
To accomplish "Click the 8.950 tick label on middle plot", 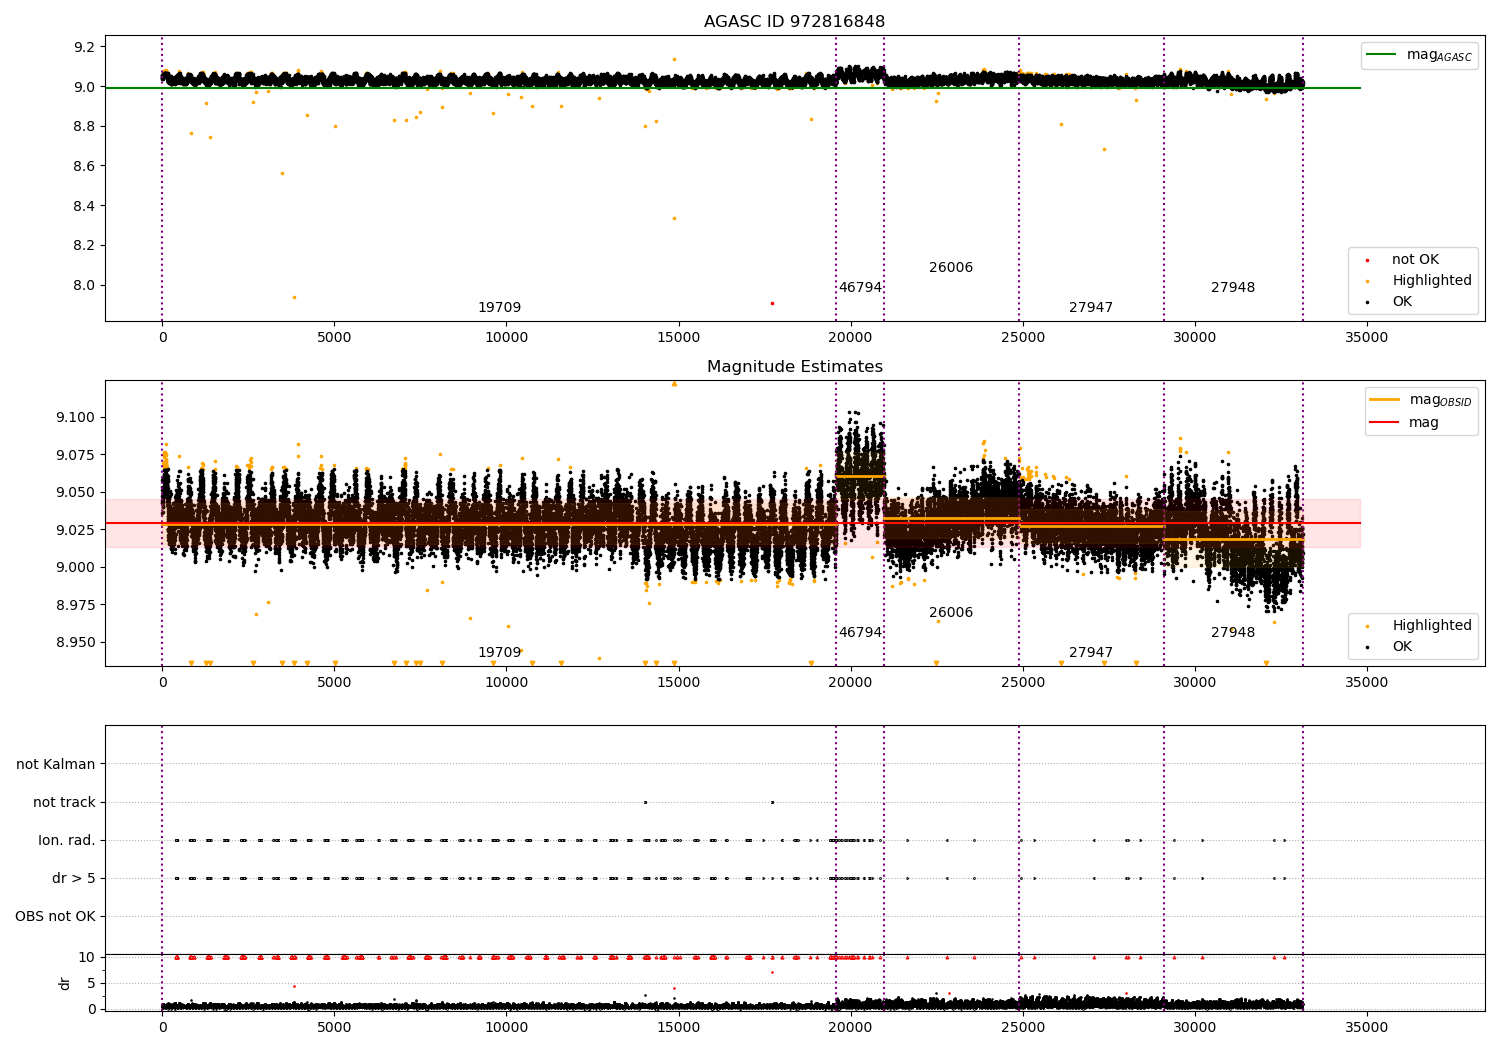I will click(x=75, y=642).
